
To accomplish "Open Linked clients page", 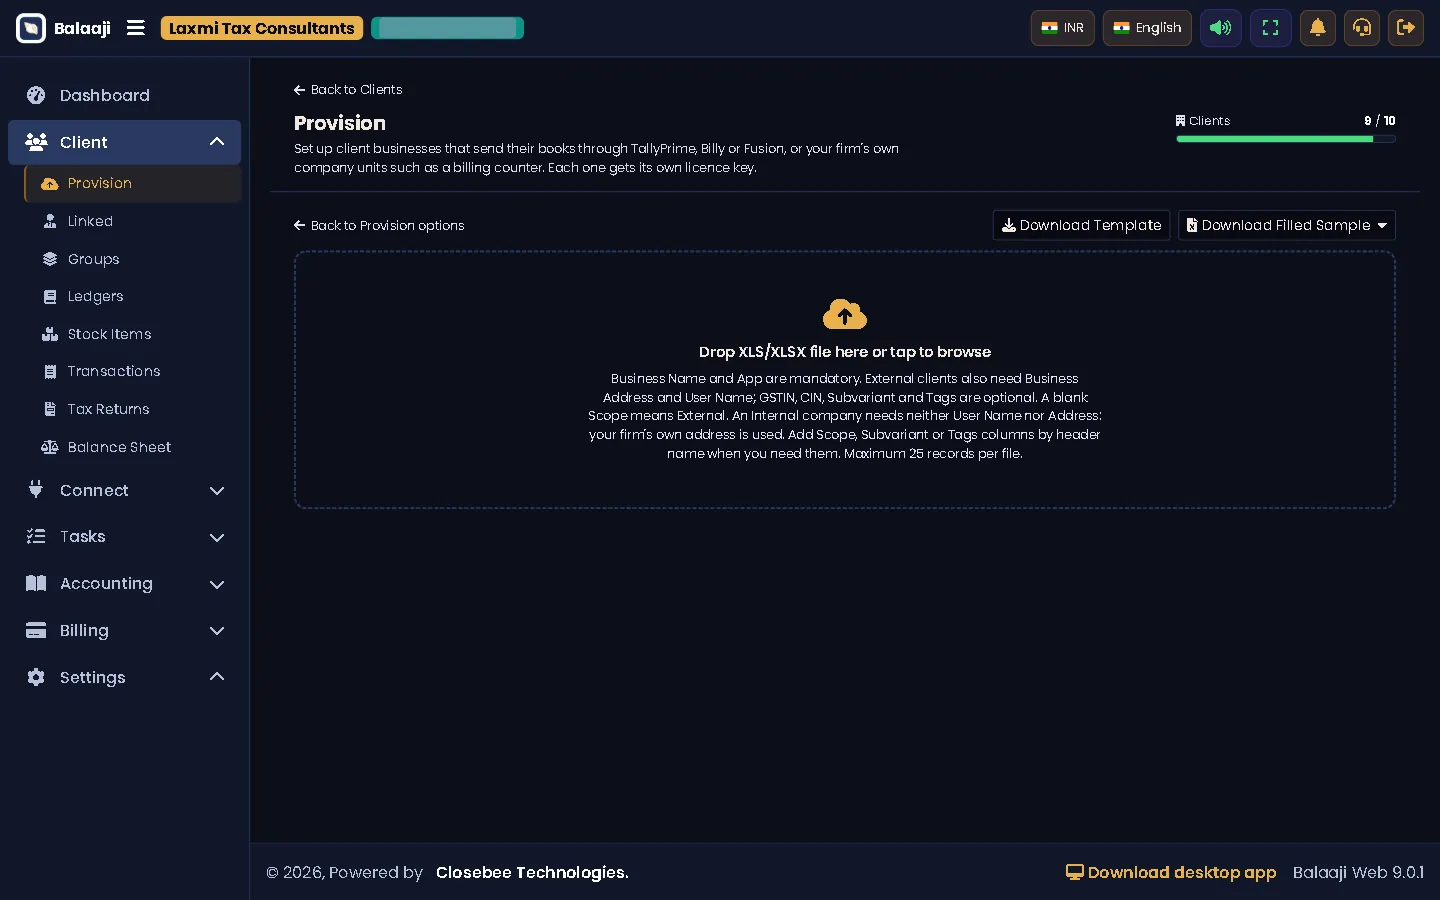I will [x=133, y=221].
